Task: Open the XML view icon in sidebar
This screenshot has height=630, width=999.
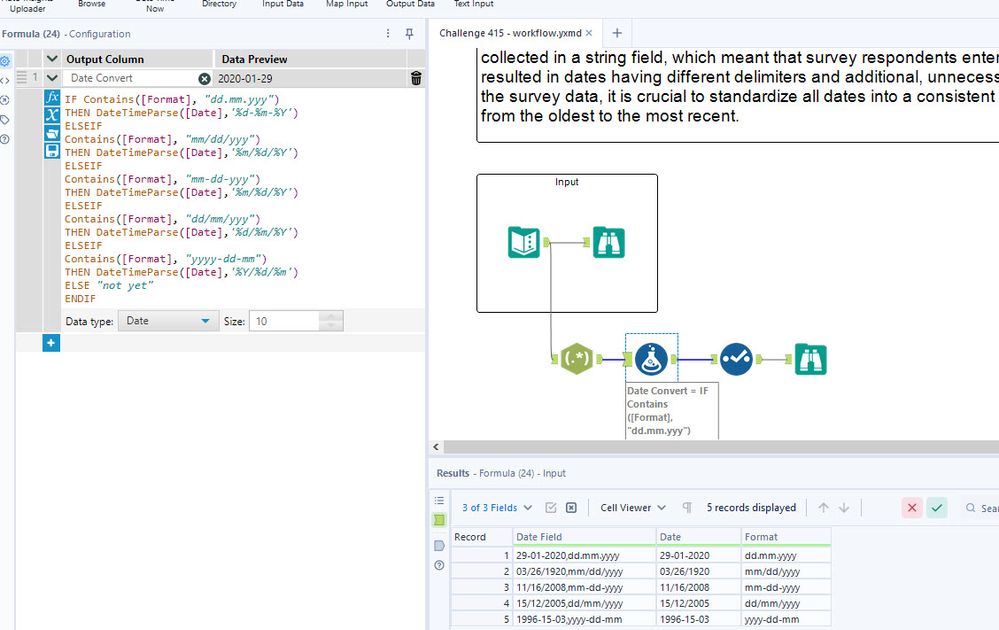Action: tap(5, 81)
